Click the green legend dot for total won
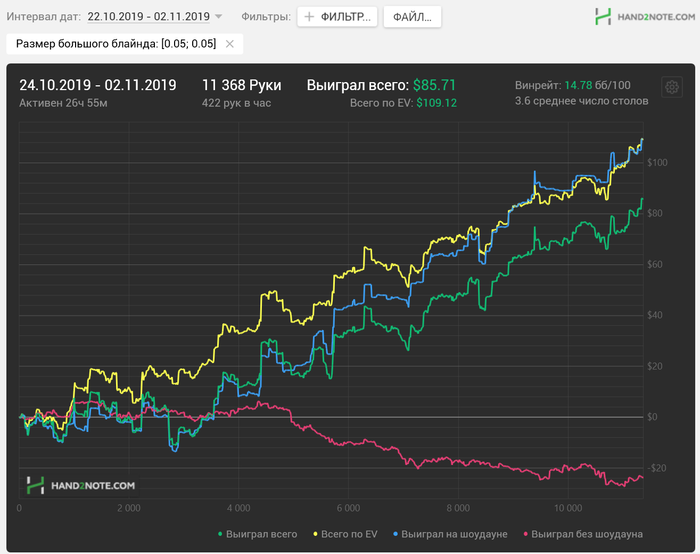 coord(220,534)
